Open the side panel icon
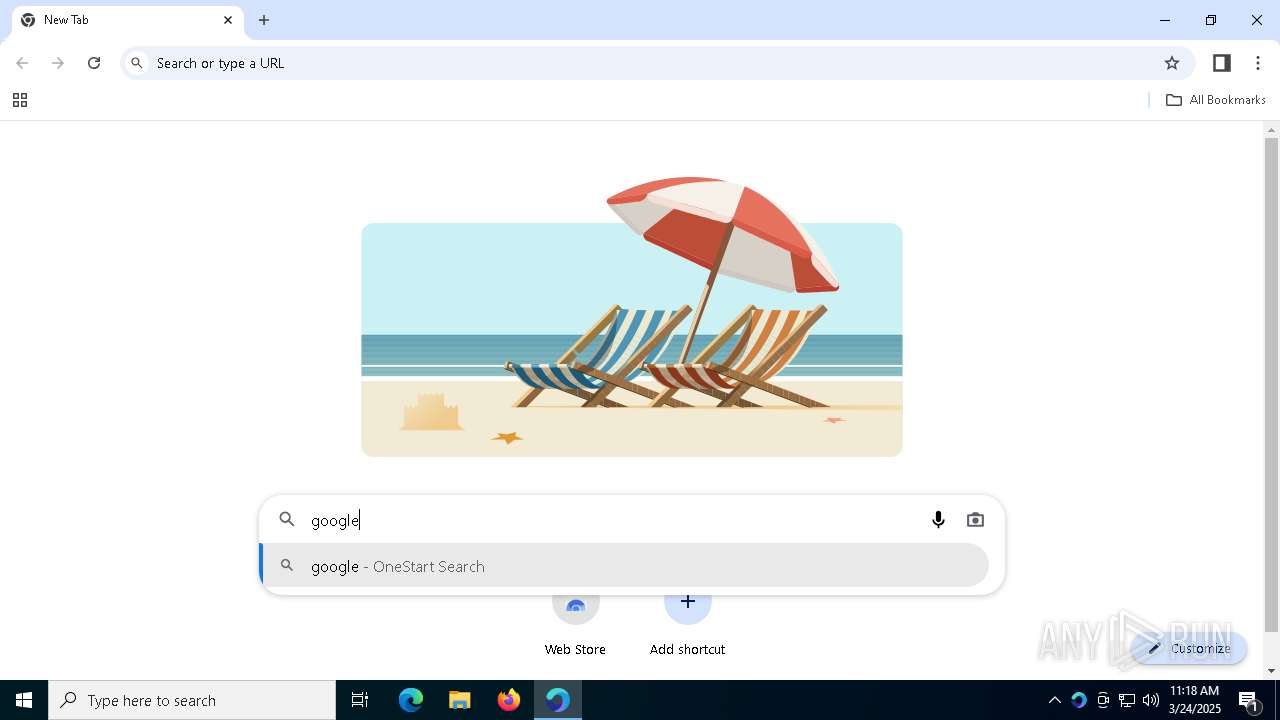The height and width of the screenshot is (720, 1280). 1221,63
